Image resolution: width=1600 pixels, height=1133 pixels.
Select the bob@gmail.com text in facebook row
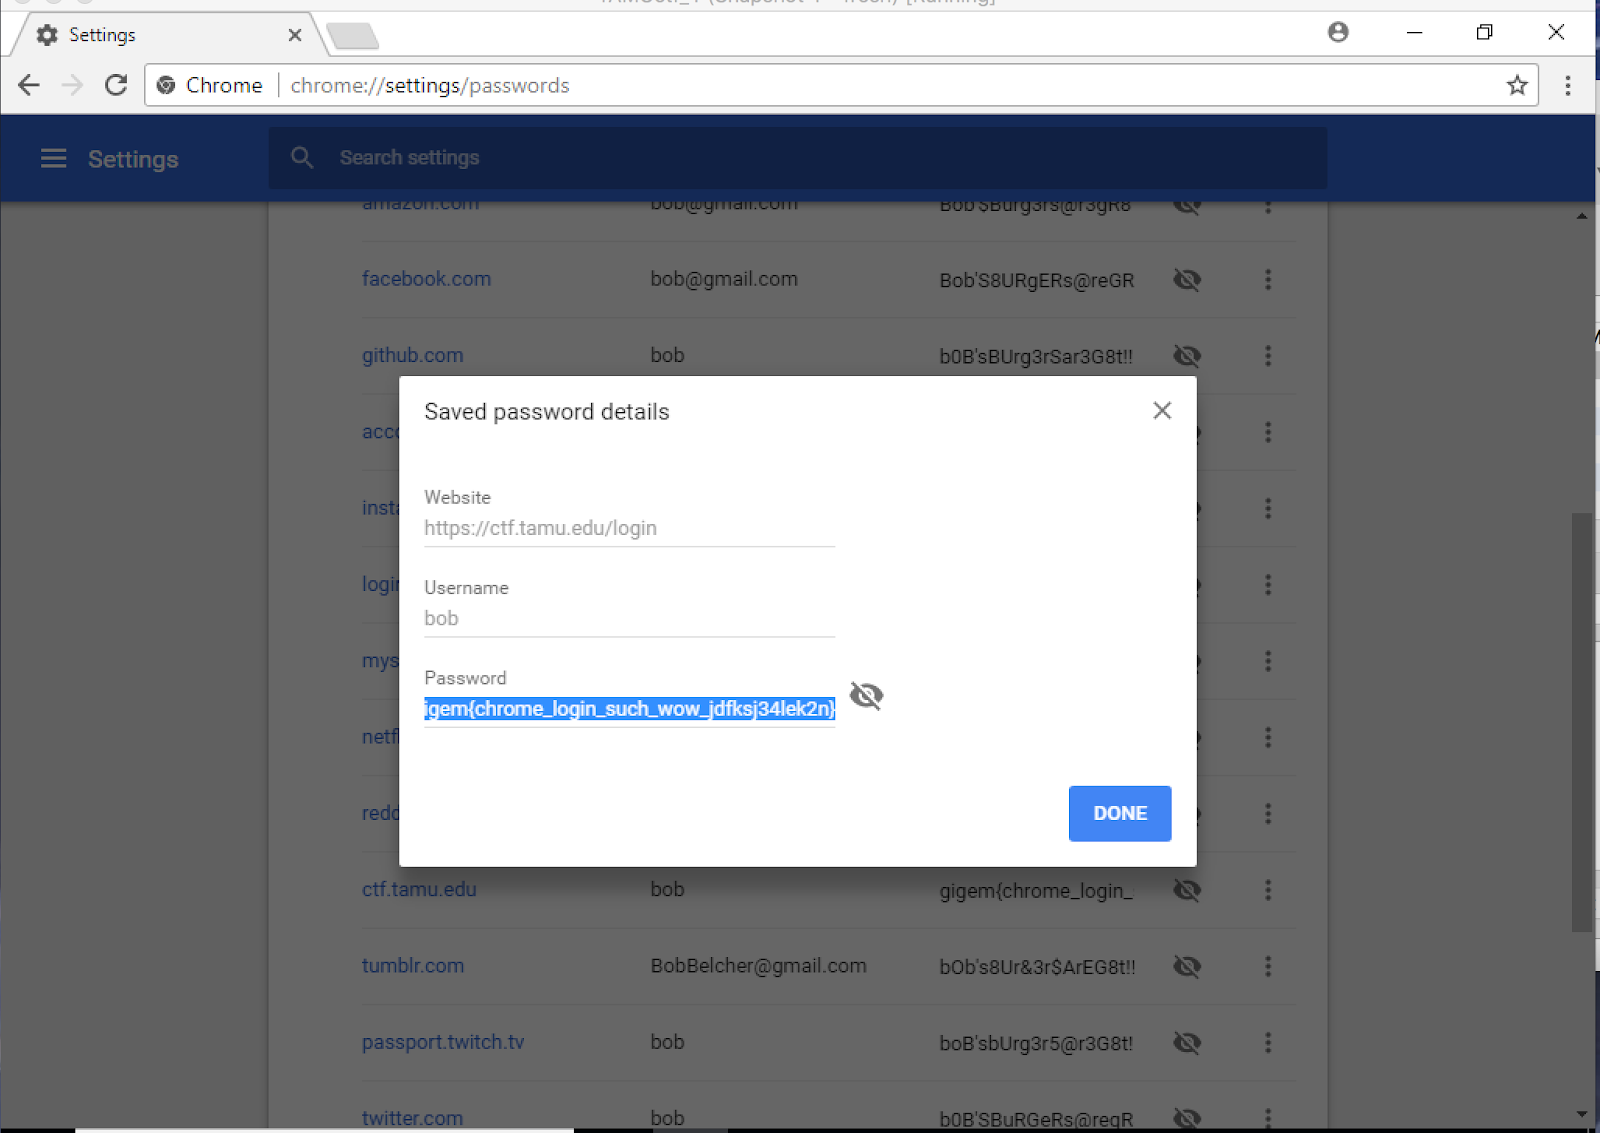[x=724, y=279]
